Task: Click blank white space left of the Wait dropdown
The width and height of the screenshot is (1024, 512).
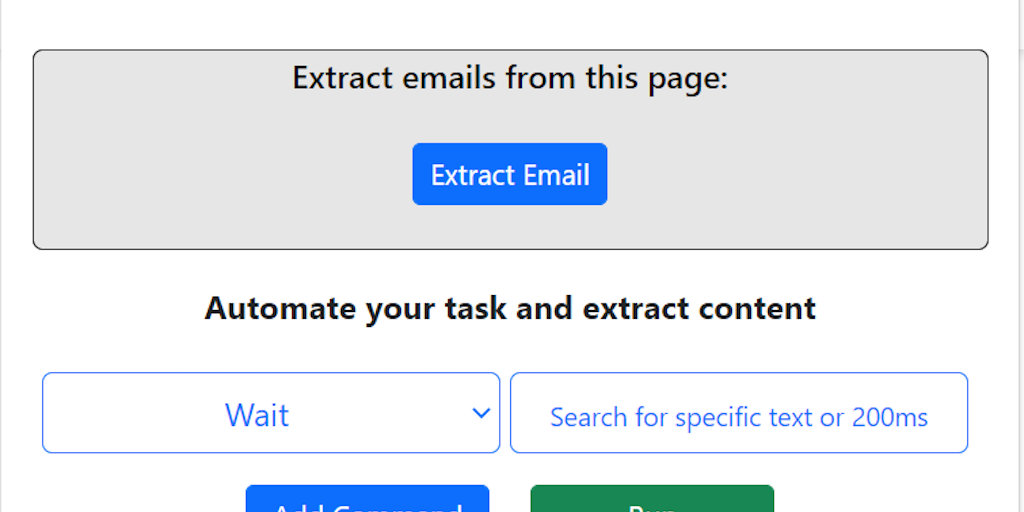Action: point(20,413)
